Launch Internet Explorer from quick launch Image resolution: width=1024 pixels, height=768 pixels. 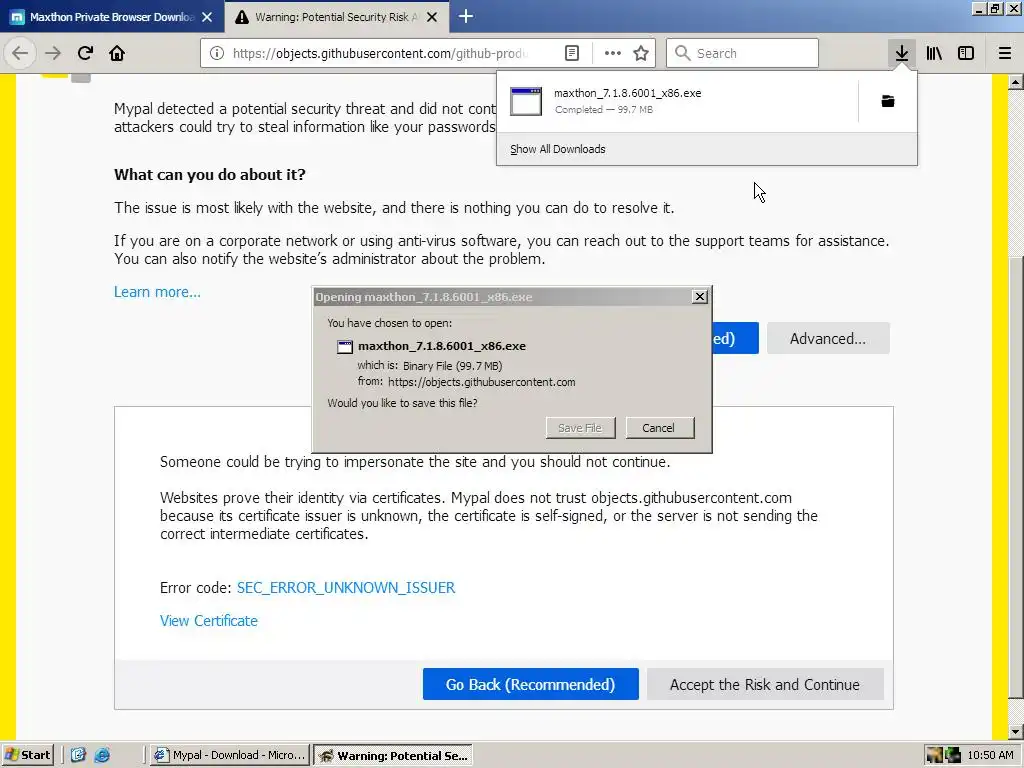click(102, 755)
